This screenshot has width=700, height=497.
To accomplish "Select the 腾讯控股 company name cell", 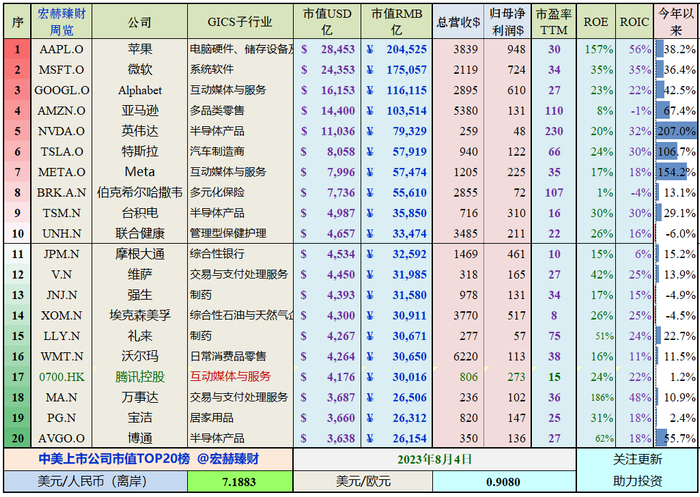I will pos(140,377).
